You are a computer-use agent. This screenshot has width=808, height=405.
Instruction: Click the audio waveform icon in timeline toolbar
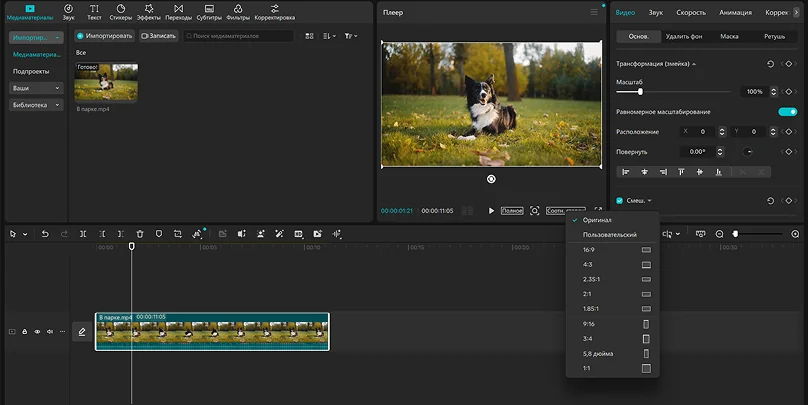[336, 234]
